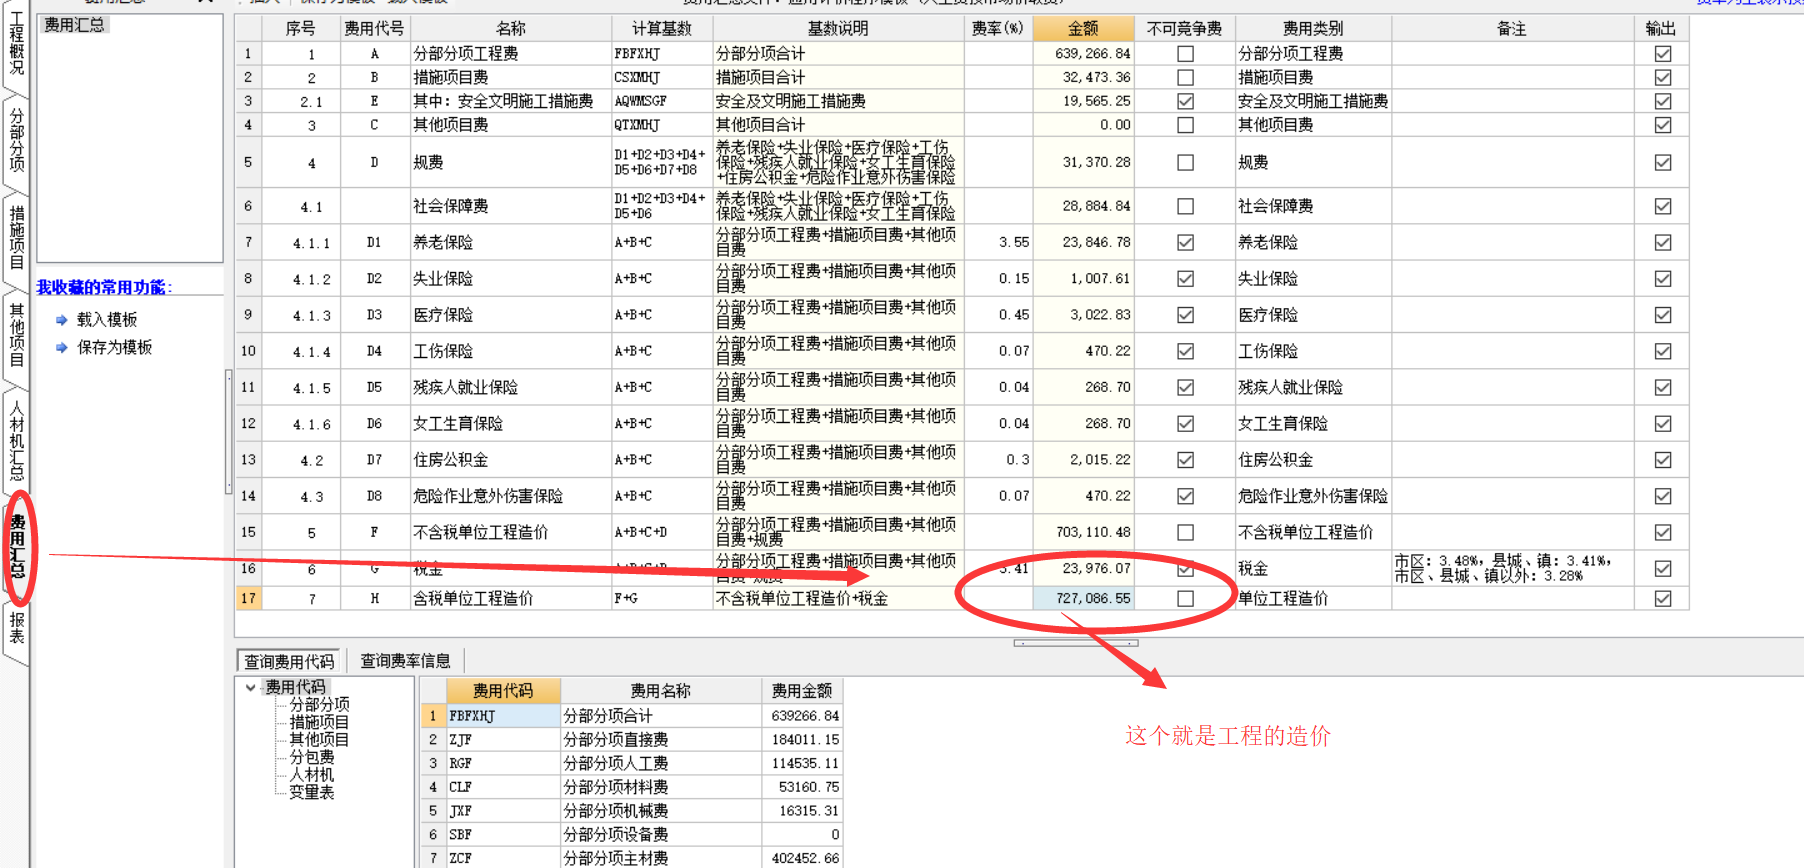
Task: Toggle 不可竞争费 checkbox for 其他项目费 row
Action: click(x=1185, y=125)
